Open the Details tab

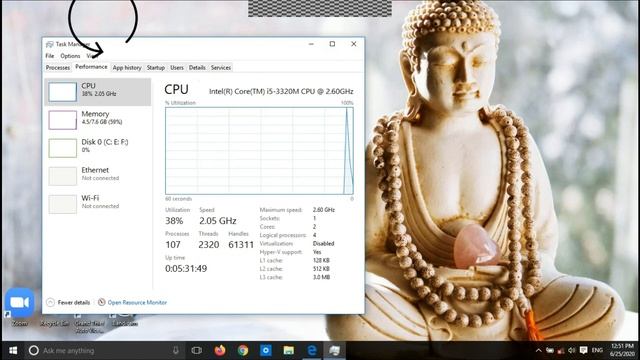(197, 68)
